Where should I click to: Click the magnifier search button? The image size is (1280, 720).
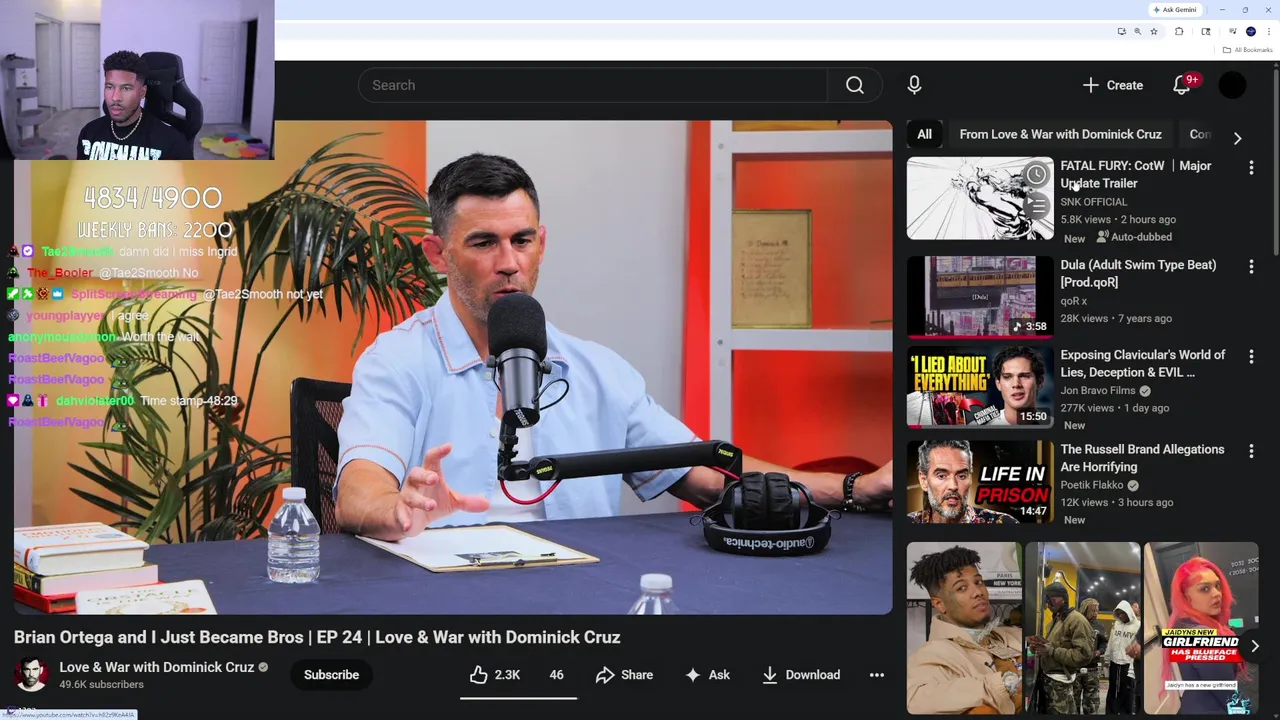[855, 85]
